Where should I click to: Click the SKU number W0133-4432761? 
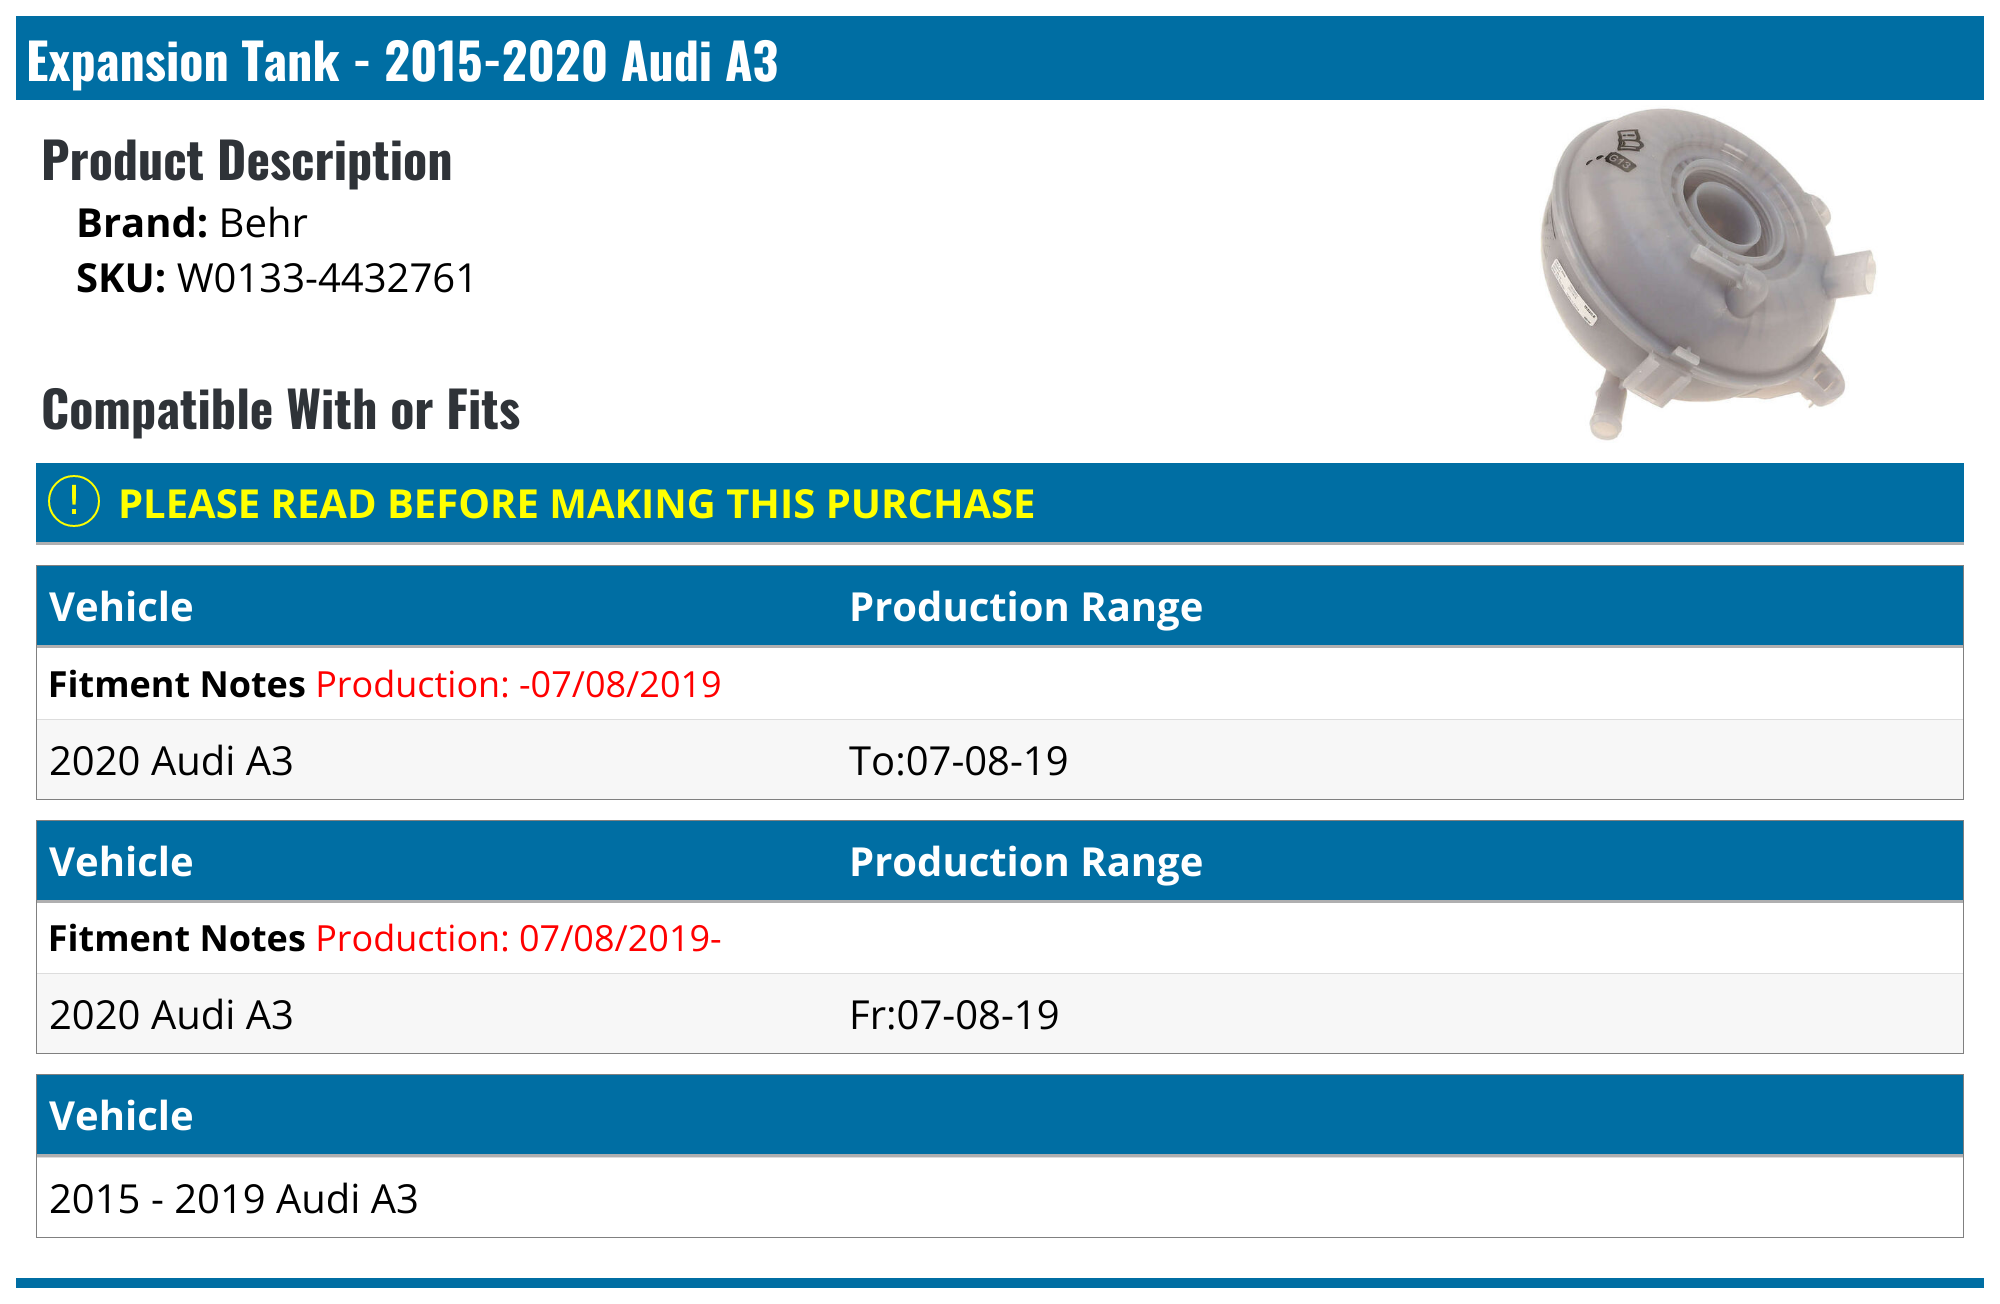click(x=326, y=278)
